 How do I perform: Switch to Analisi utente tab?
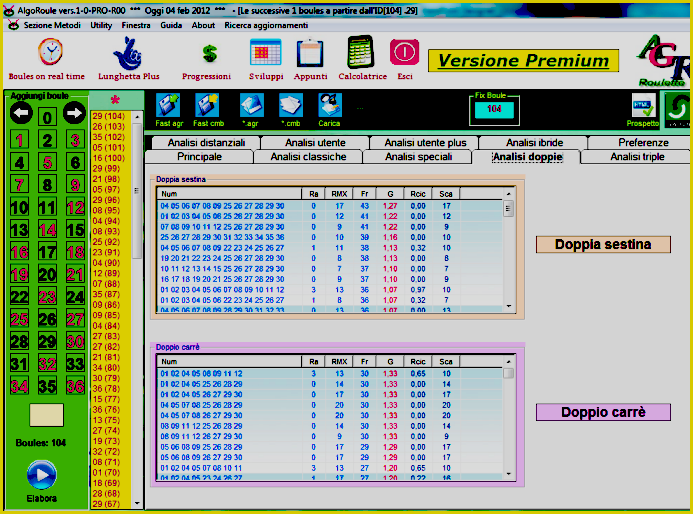(x=315, y=143)
